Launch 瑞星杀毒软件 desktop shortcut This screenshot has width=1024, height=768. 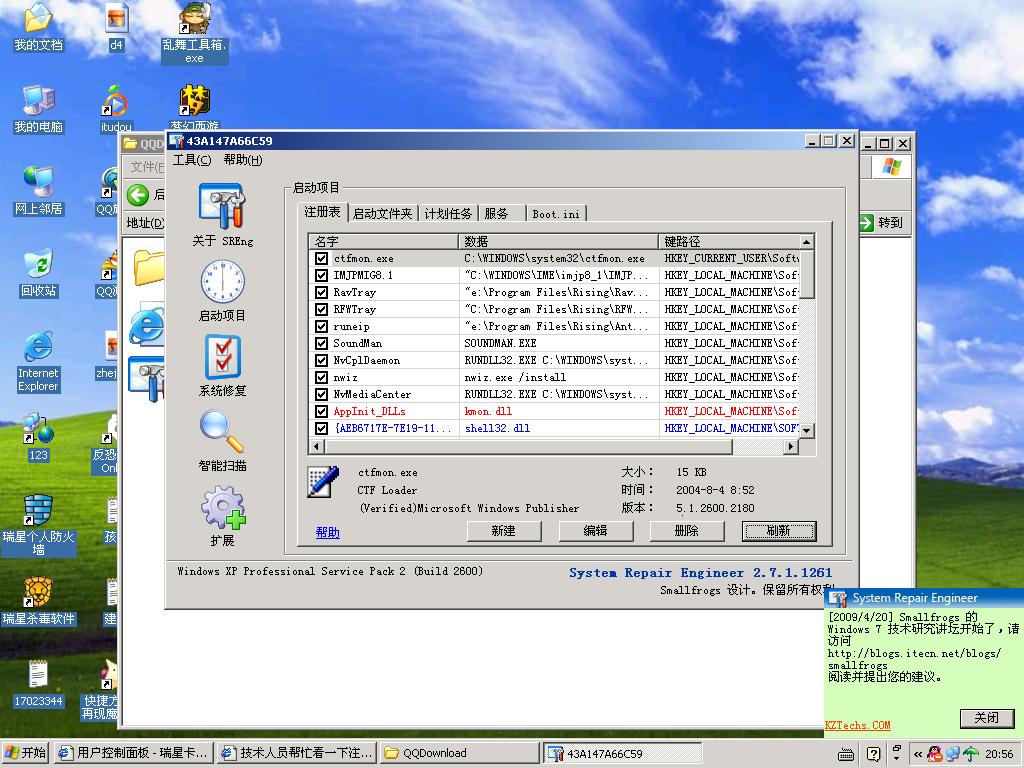[x=39, y=593]
